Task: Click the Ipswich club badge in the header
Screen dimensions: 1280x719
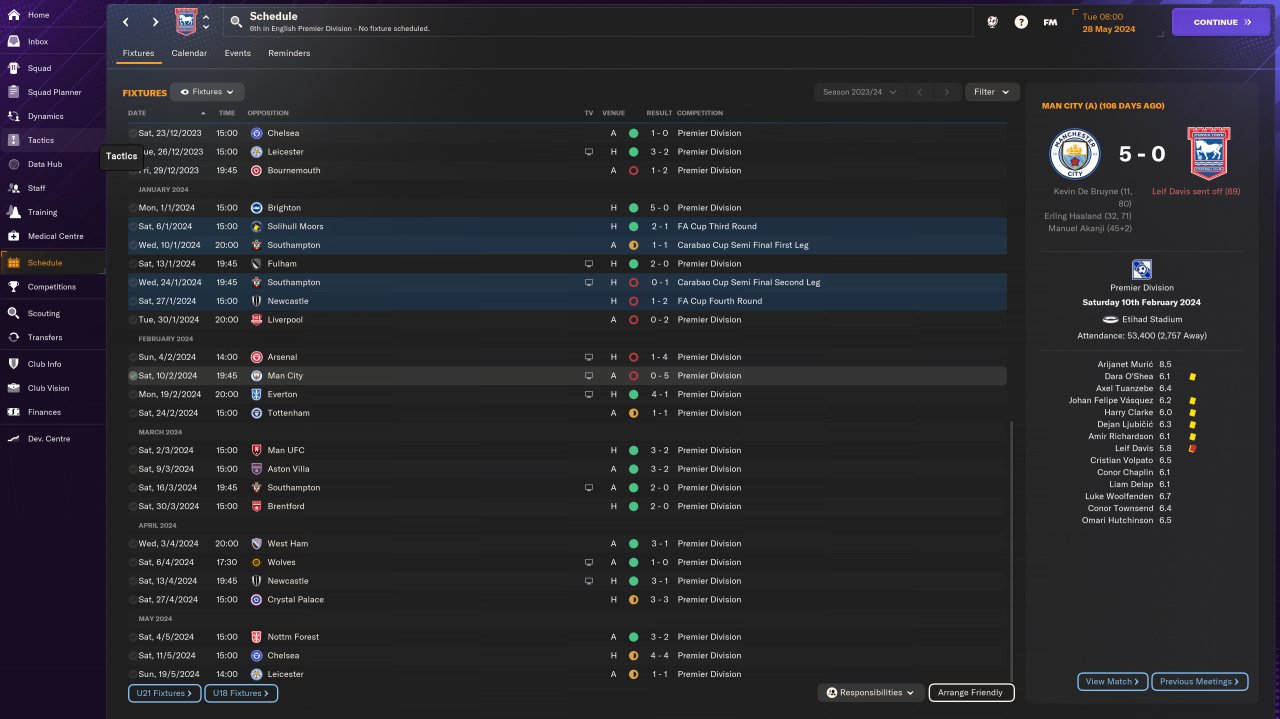Action: tap(186, 22)
